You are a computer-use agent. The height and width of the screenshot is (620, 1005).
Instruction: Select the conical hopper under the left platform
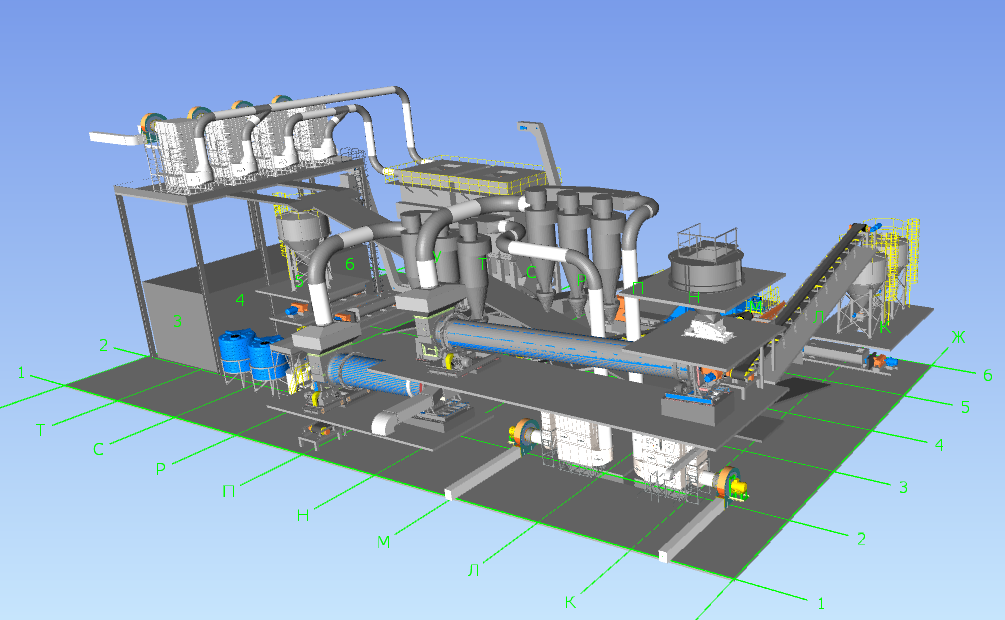coord(303,235)
